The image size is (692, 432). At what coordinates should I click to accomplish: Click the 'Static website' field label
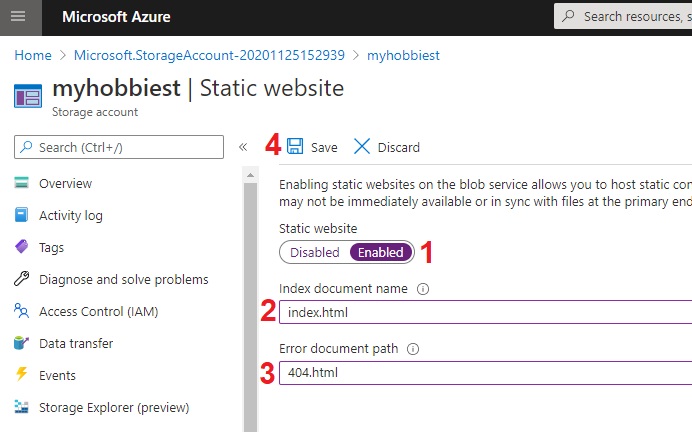pyautogui.click(x=318, y=229)
